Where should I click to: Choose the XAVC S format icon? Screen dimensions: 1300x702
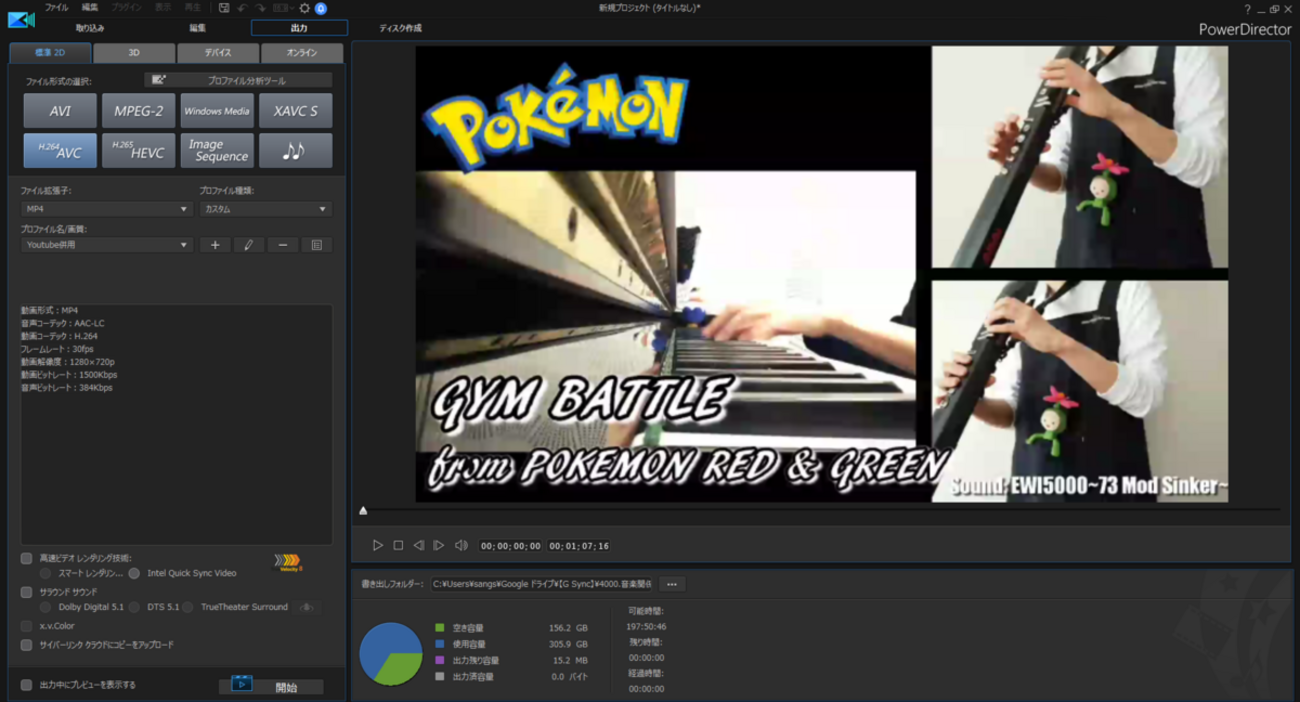296,110
